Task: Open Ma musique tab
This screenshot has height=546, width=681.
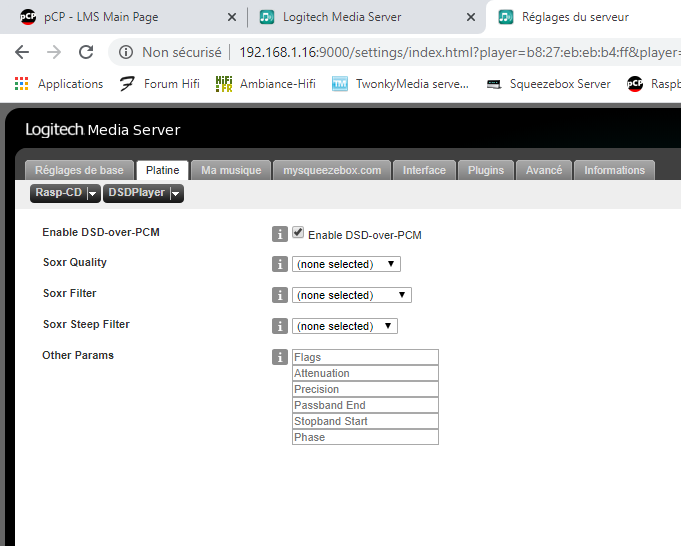Action: 231,170
